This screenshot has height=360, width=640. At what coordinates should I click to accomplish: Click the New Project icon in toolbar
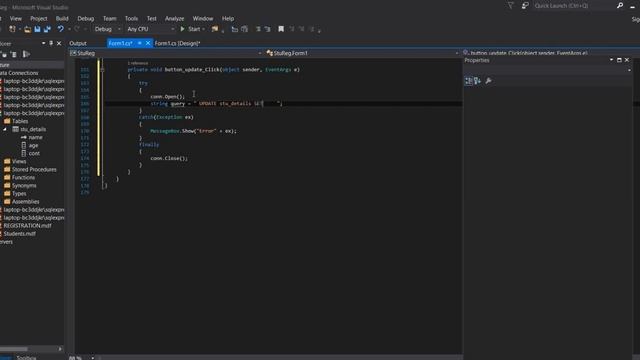[12, 29]
